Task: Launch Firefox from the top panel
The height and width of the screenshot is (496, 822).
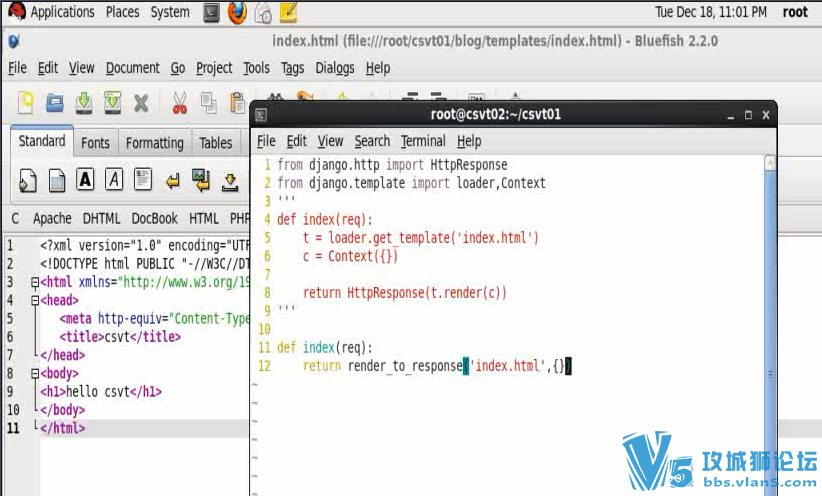Action: pyautogui.click(x=237, y=13)
